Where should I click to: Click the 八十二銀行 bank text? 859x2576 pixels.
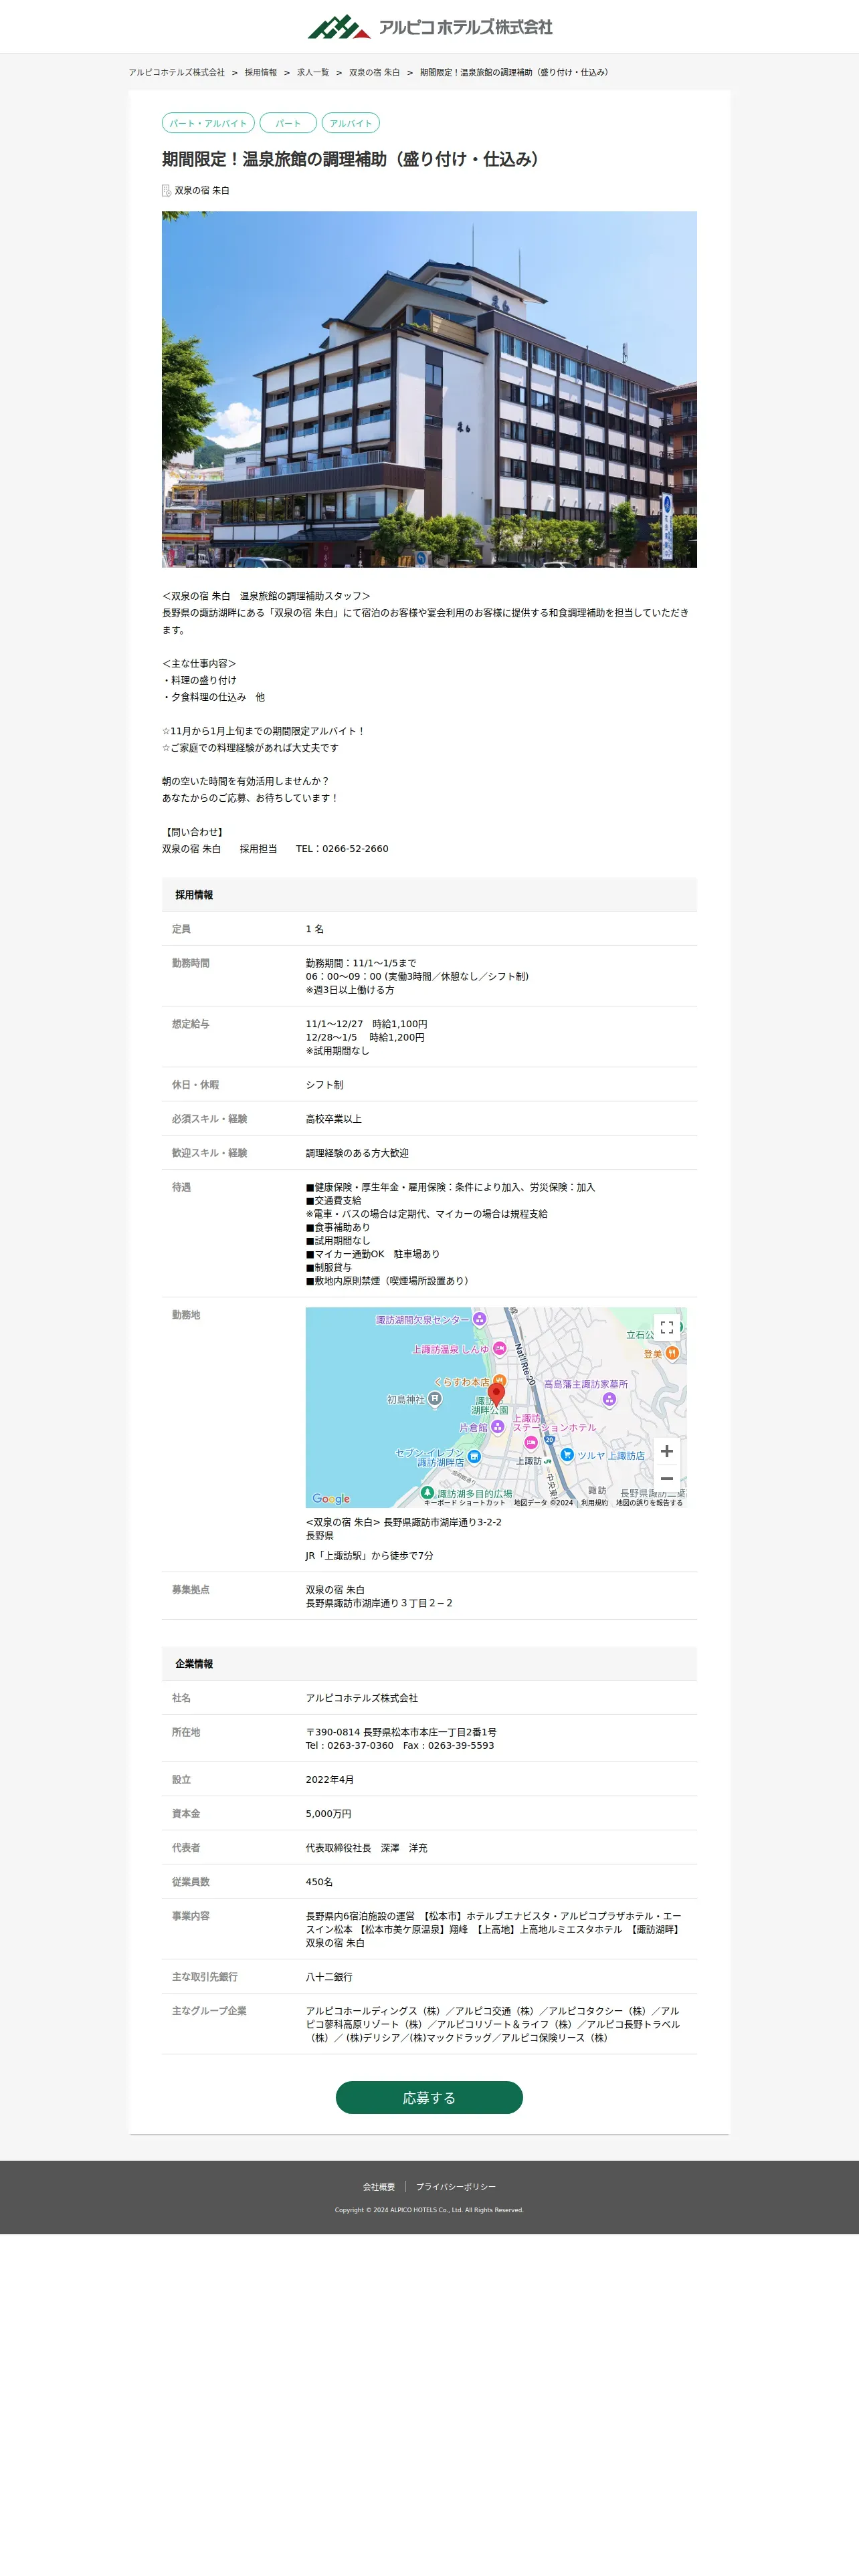[329, 1977]
